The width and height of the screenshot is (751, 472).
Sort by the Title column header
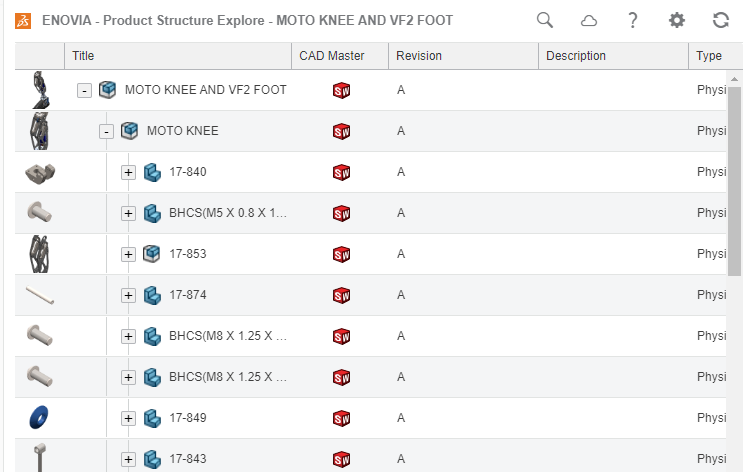178,56
